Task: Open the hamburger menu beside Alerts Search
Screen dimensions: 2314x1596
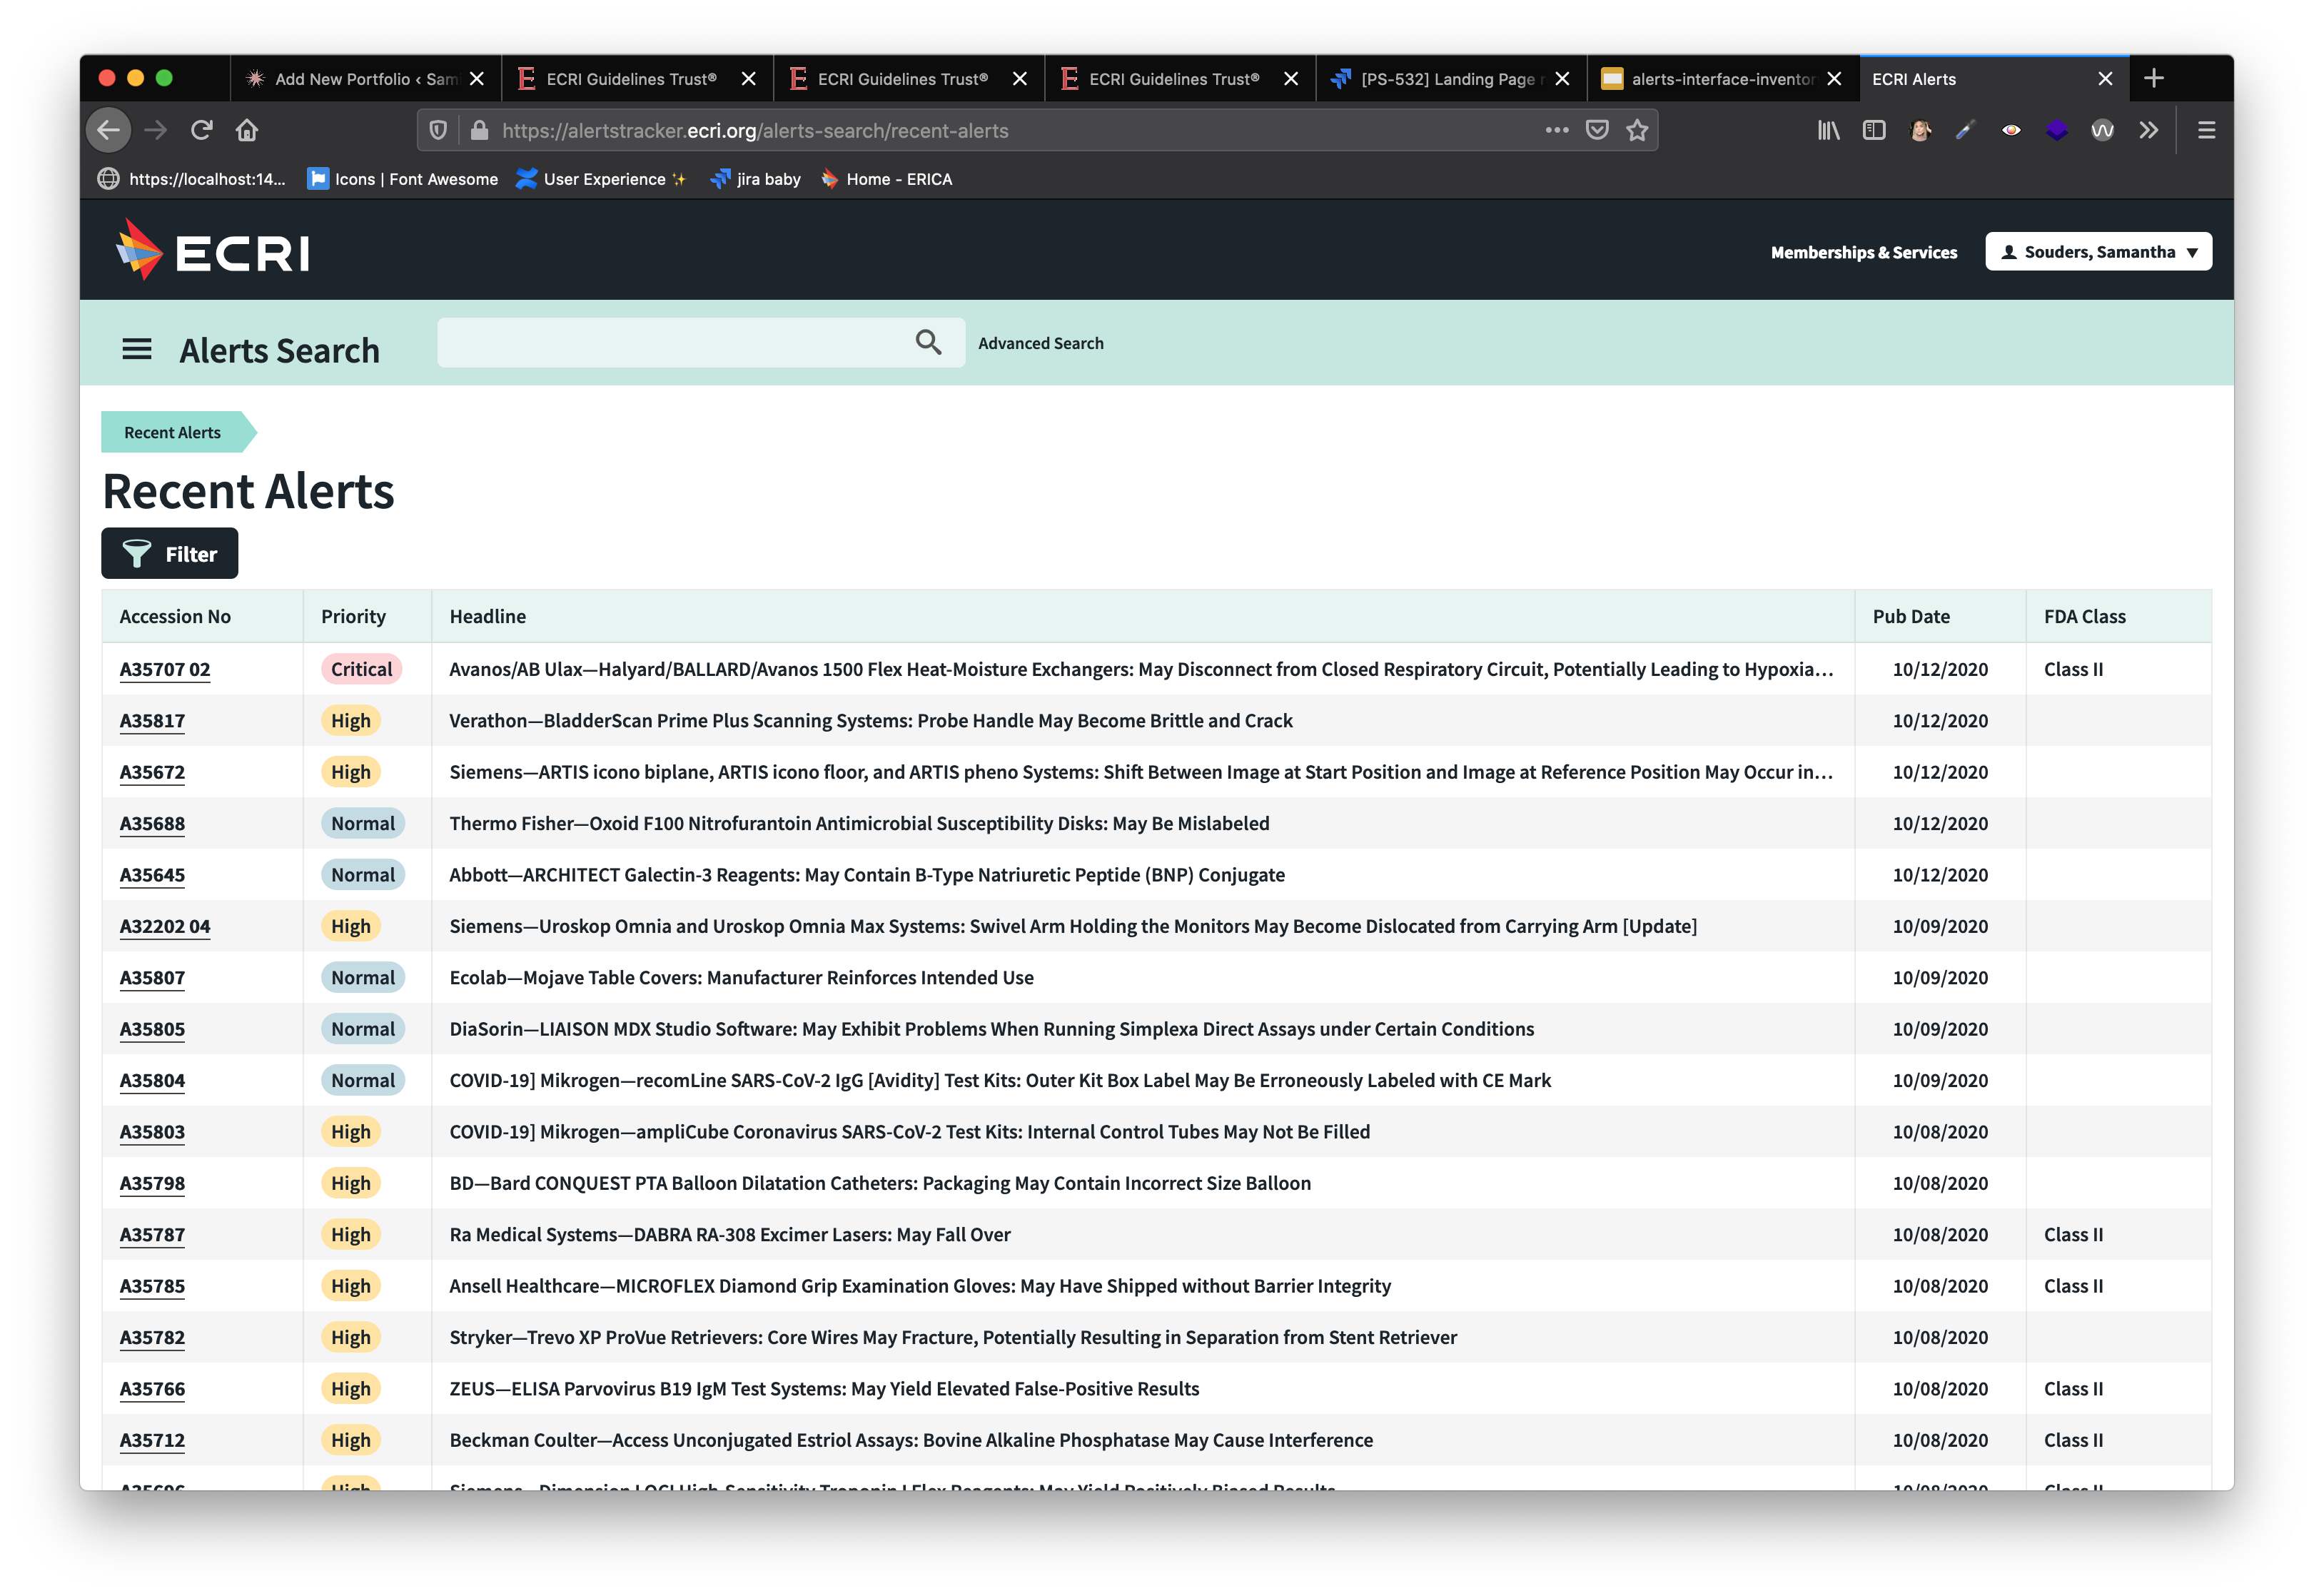Action: coord(137,349)
